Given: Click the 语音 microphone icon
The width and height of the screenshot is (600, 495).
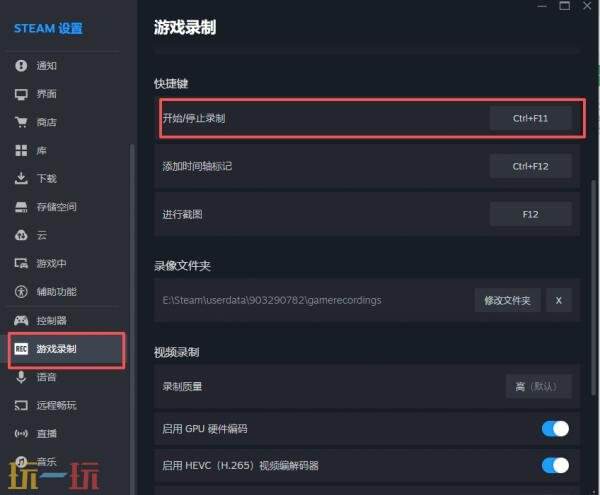Looking at the screenshot, I should [x=21, y=377].
